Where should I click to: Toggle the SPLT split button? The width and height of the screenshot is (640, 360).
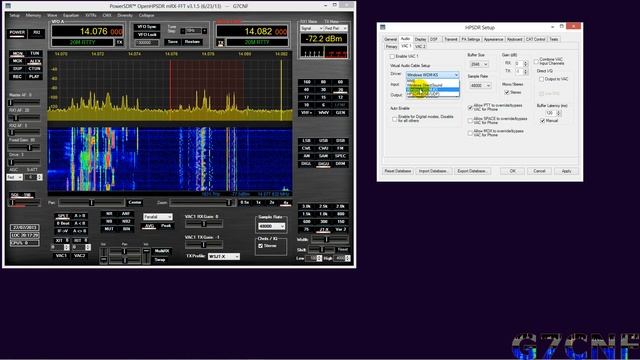coord(62,216)
